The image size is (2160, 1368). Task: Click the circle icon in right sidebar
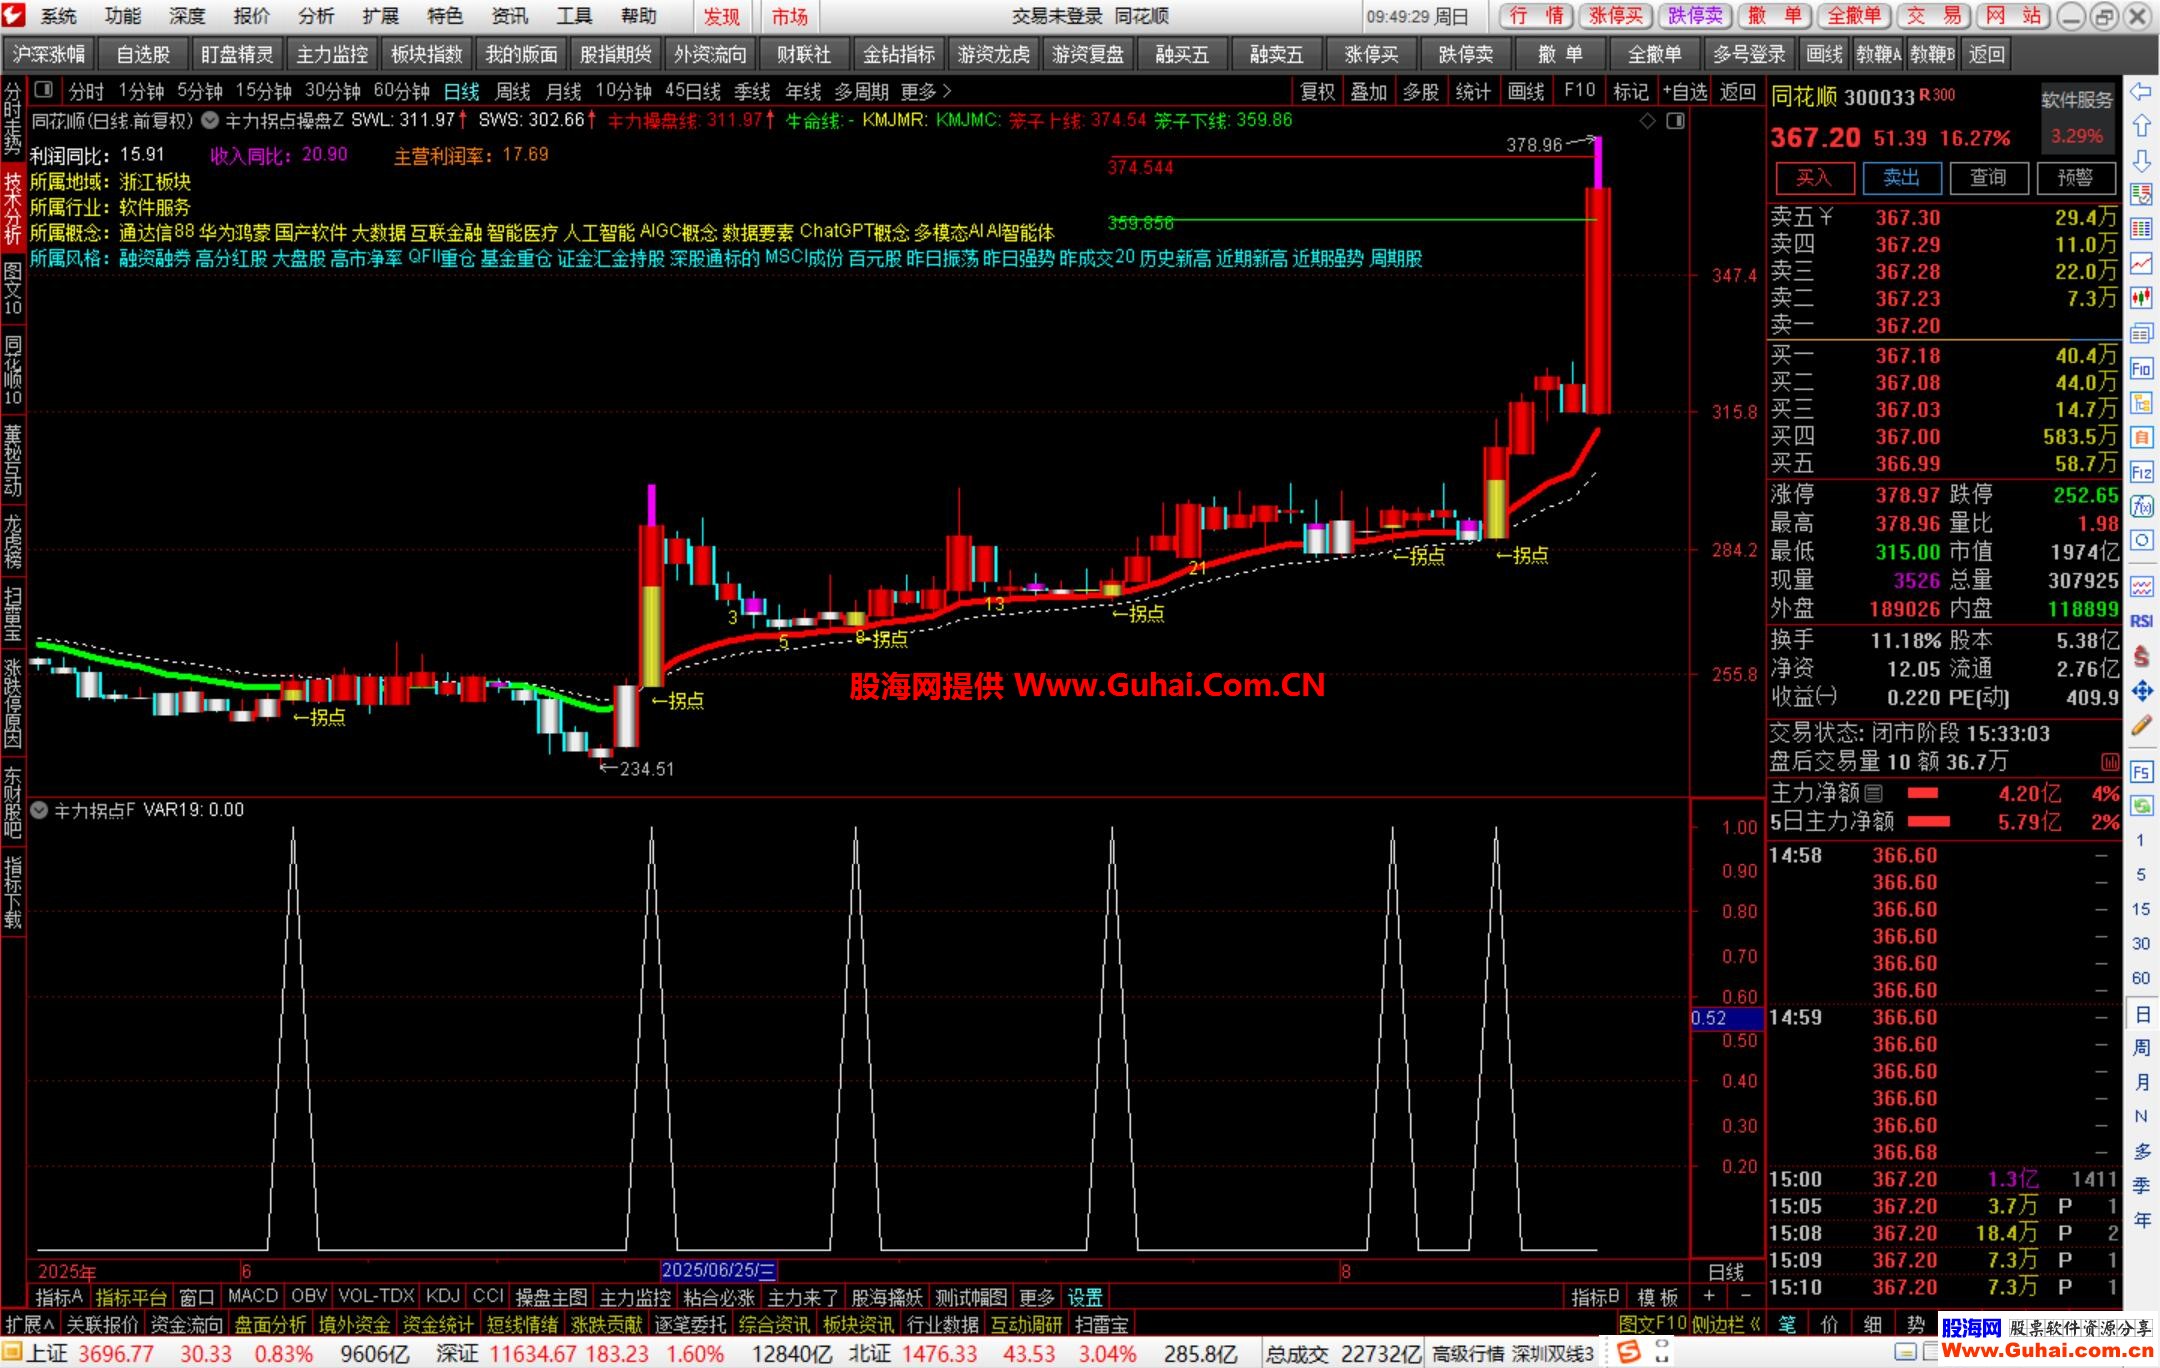pyautogui.click(x=2141, y=541)
